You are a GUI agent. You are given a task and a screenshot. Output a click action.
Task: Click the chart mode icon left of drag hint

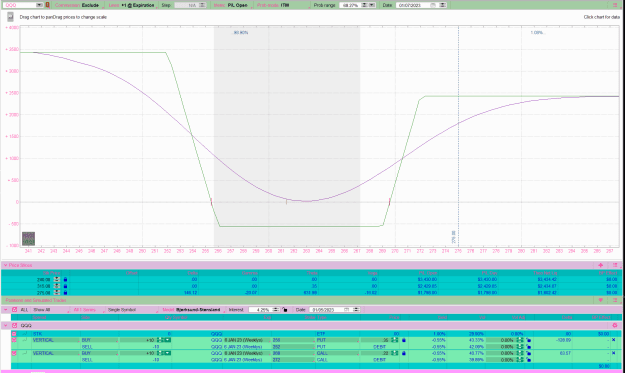[10, 17]
